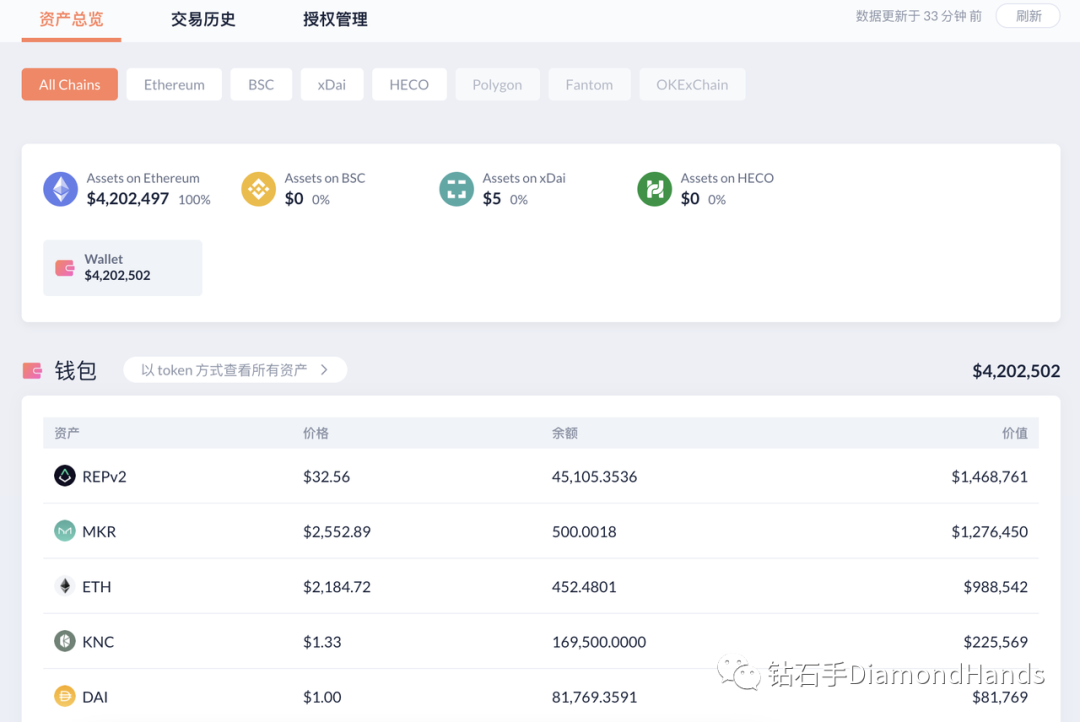Switch to the 授权管理 tab
The image size is (1080, 722).
[335, 19]
